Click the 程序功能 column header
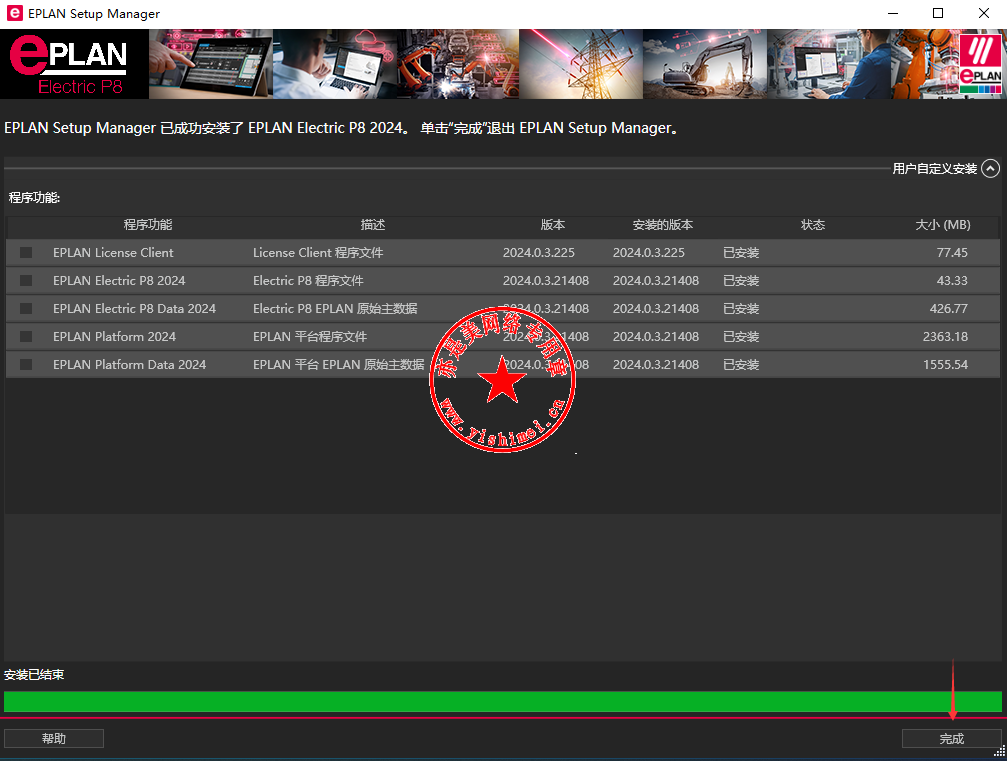The image size is (1007, 761). coord(148,225)
